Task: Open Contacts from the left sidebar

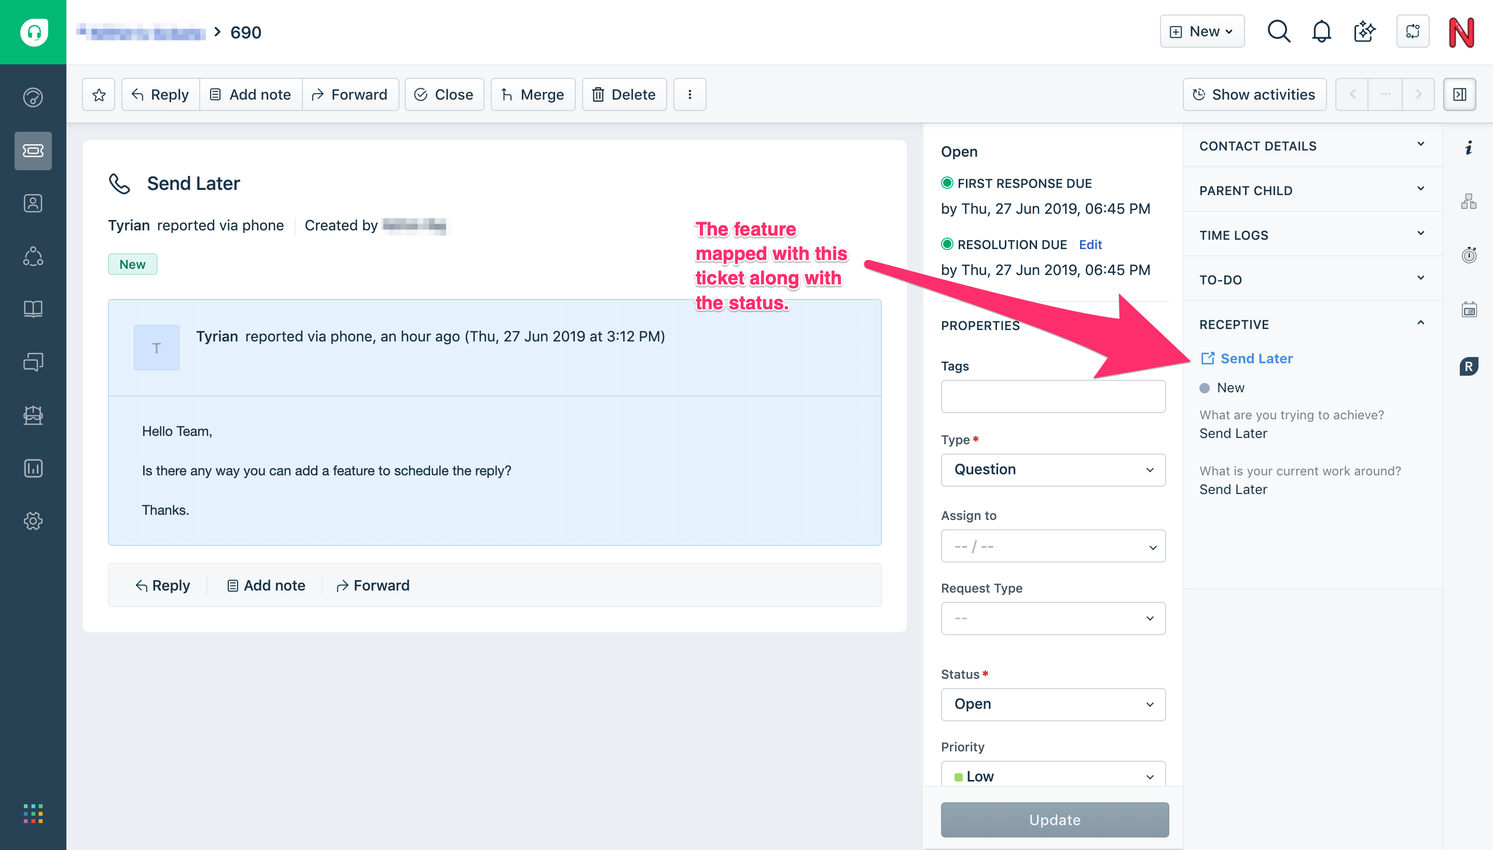Action: pyautogui.click(x=33, y=203)
